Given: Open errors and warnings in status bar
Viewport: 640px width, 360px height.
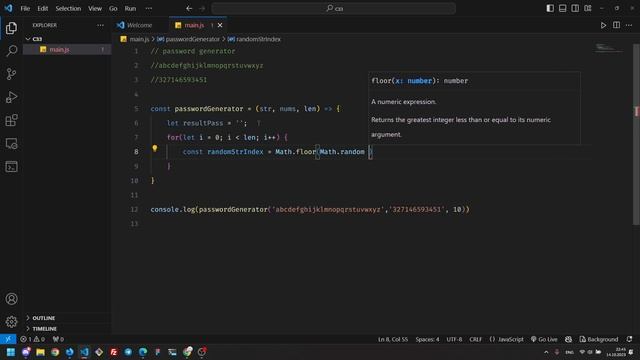Looking at the screenshot, I should (x=33, y=339).
